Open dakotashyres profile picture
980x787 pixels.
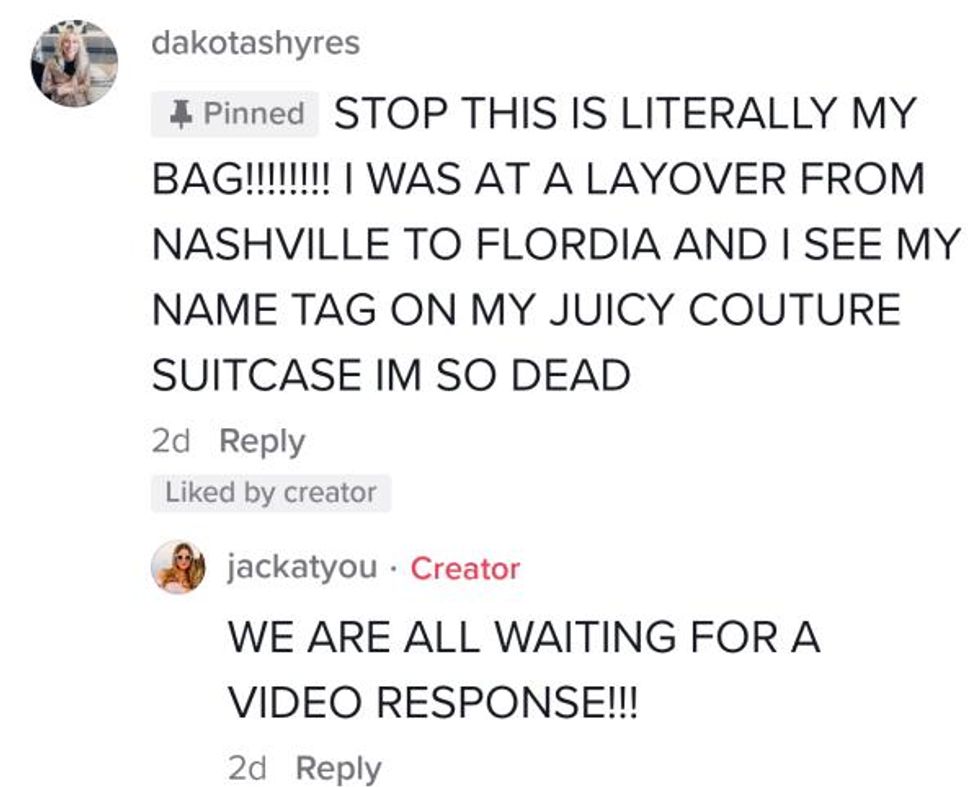pyautogui.click(x=74, y=63)
